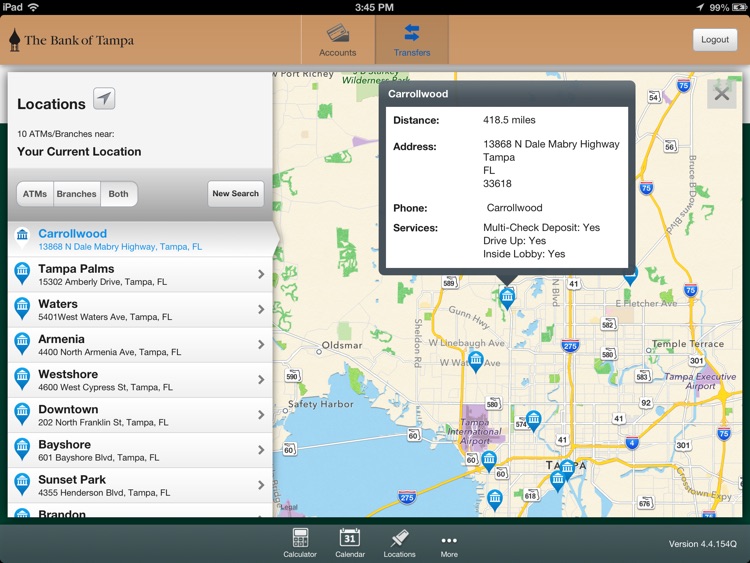Expand Waters row chevron
Image resolution: width=750 pixels, height=563 pixels.
click(261, 309)
